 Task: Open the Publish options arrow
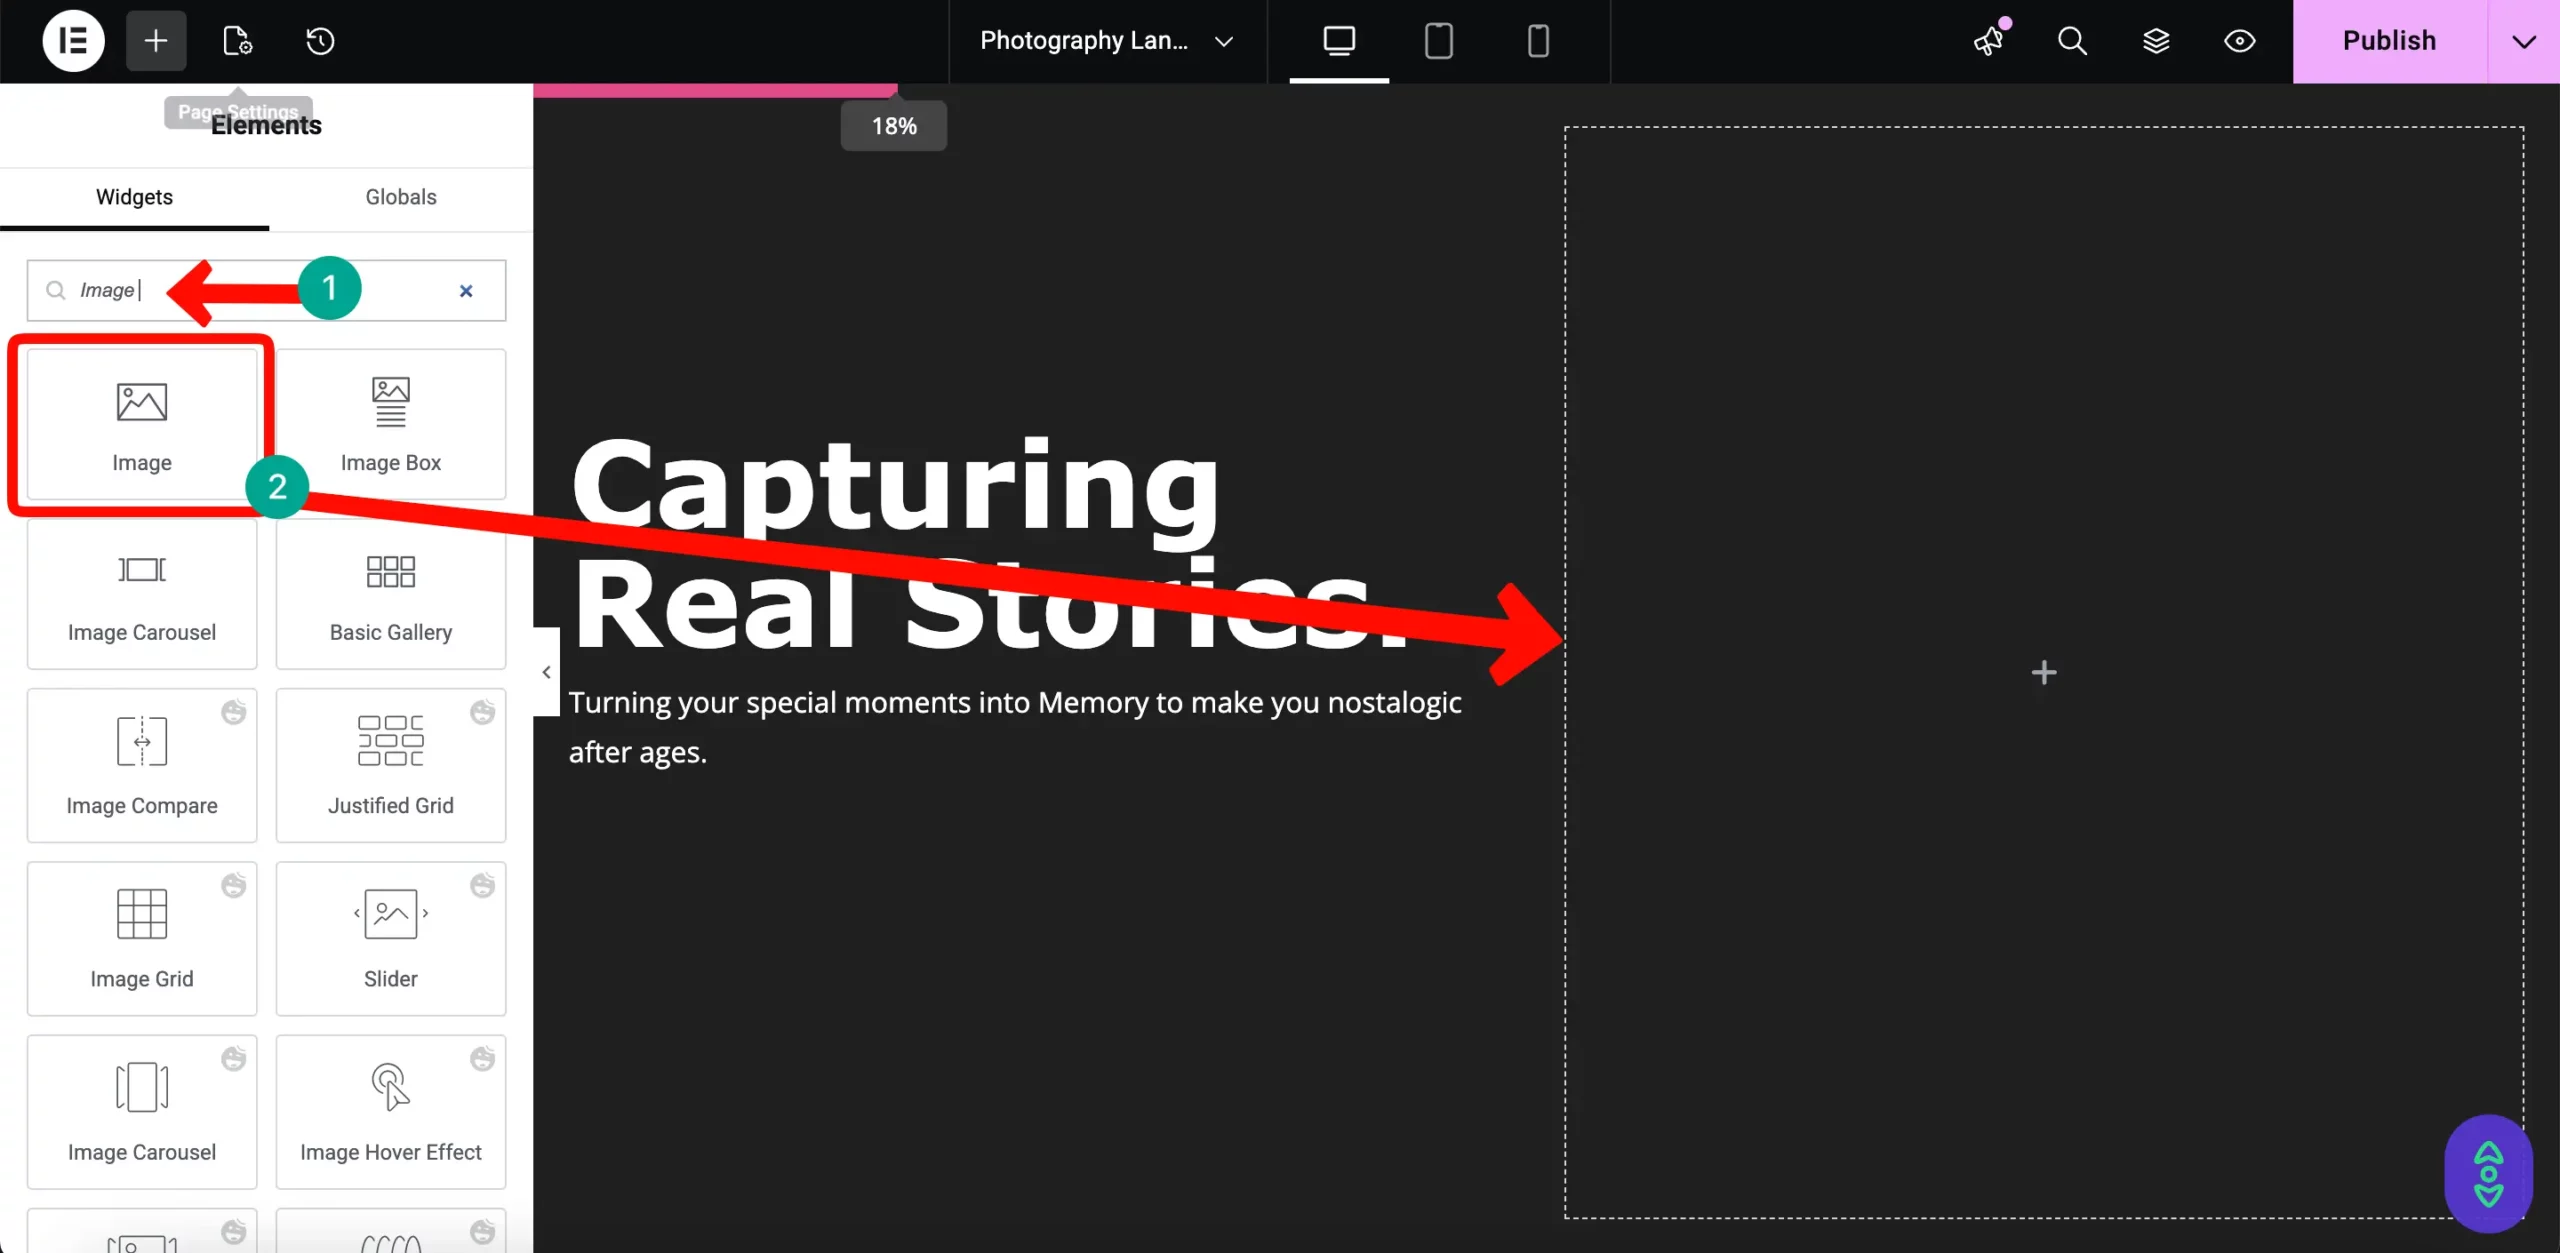2525,41
